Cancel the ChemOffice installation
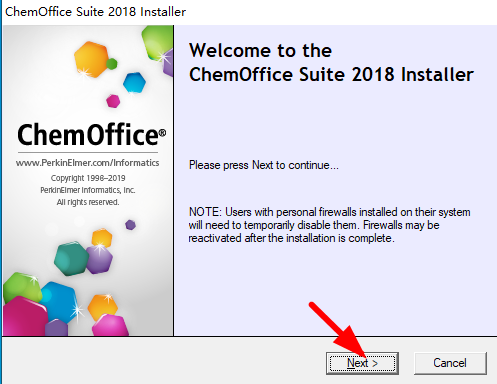 coord(450,363)
